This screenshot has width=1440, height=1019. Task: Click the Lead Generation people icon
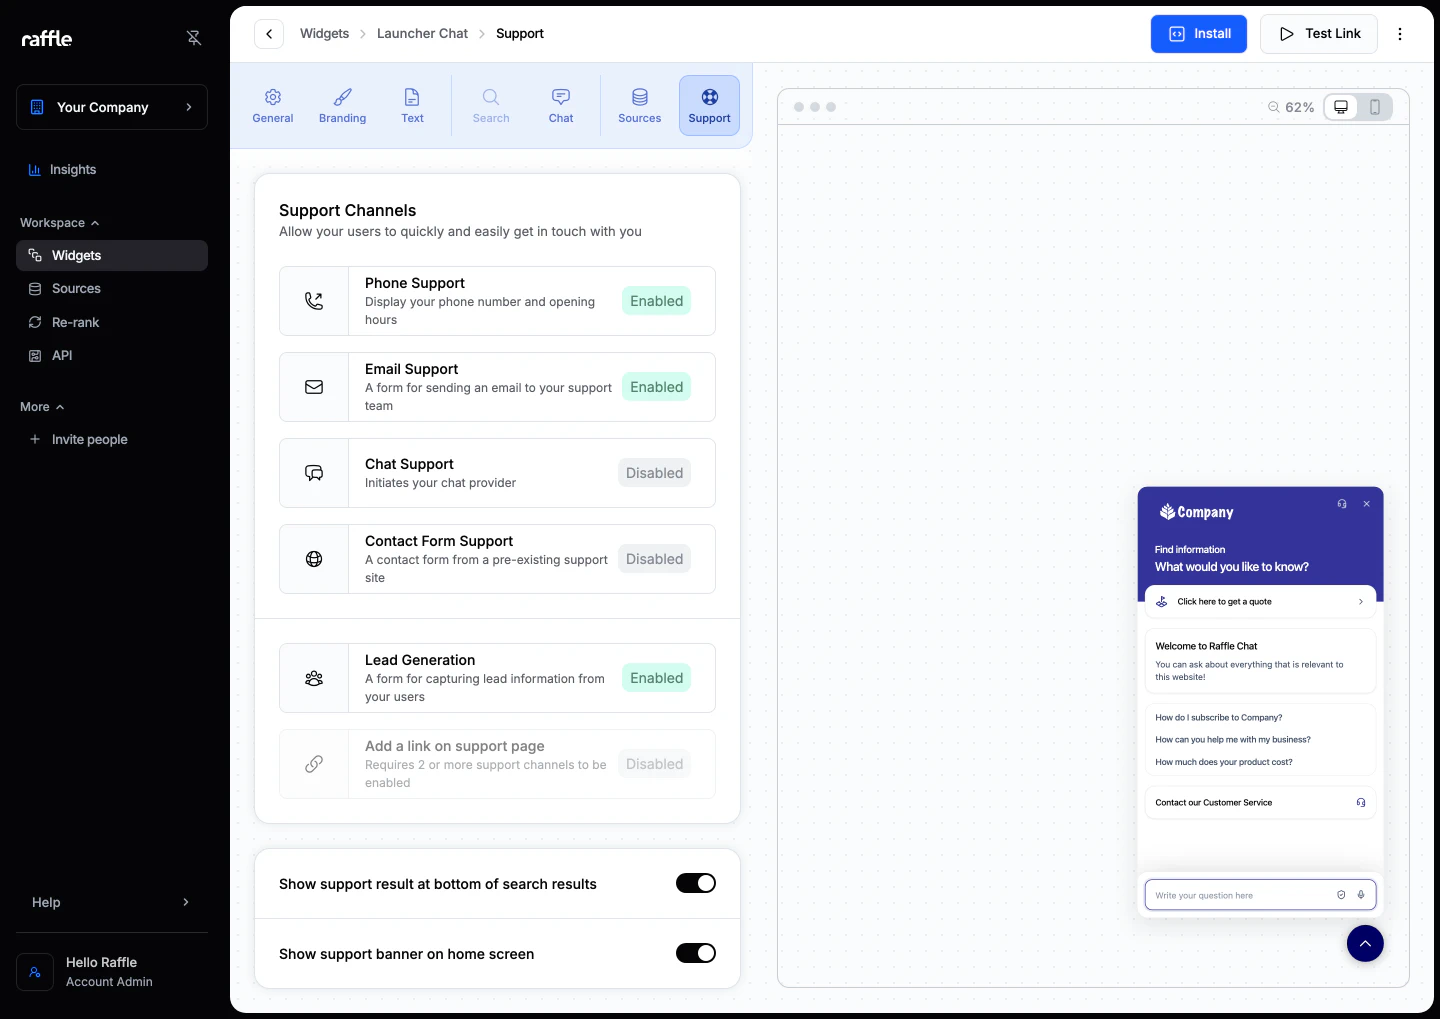tap(314, 678)
